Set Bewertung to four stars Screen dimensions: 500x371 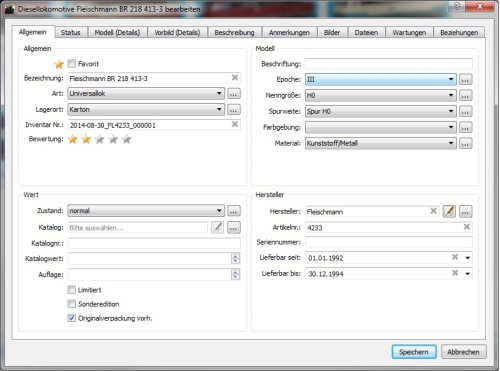[x=113, y=139]
